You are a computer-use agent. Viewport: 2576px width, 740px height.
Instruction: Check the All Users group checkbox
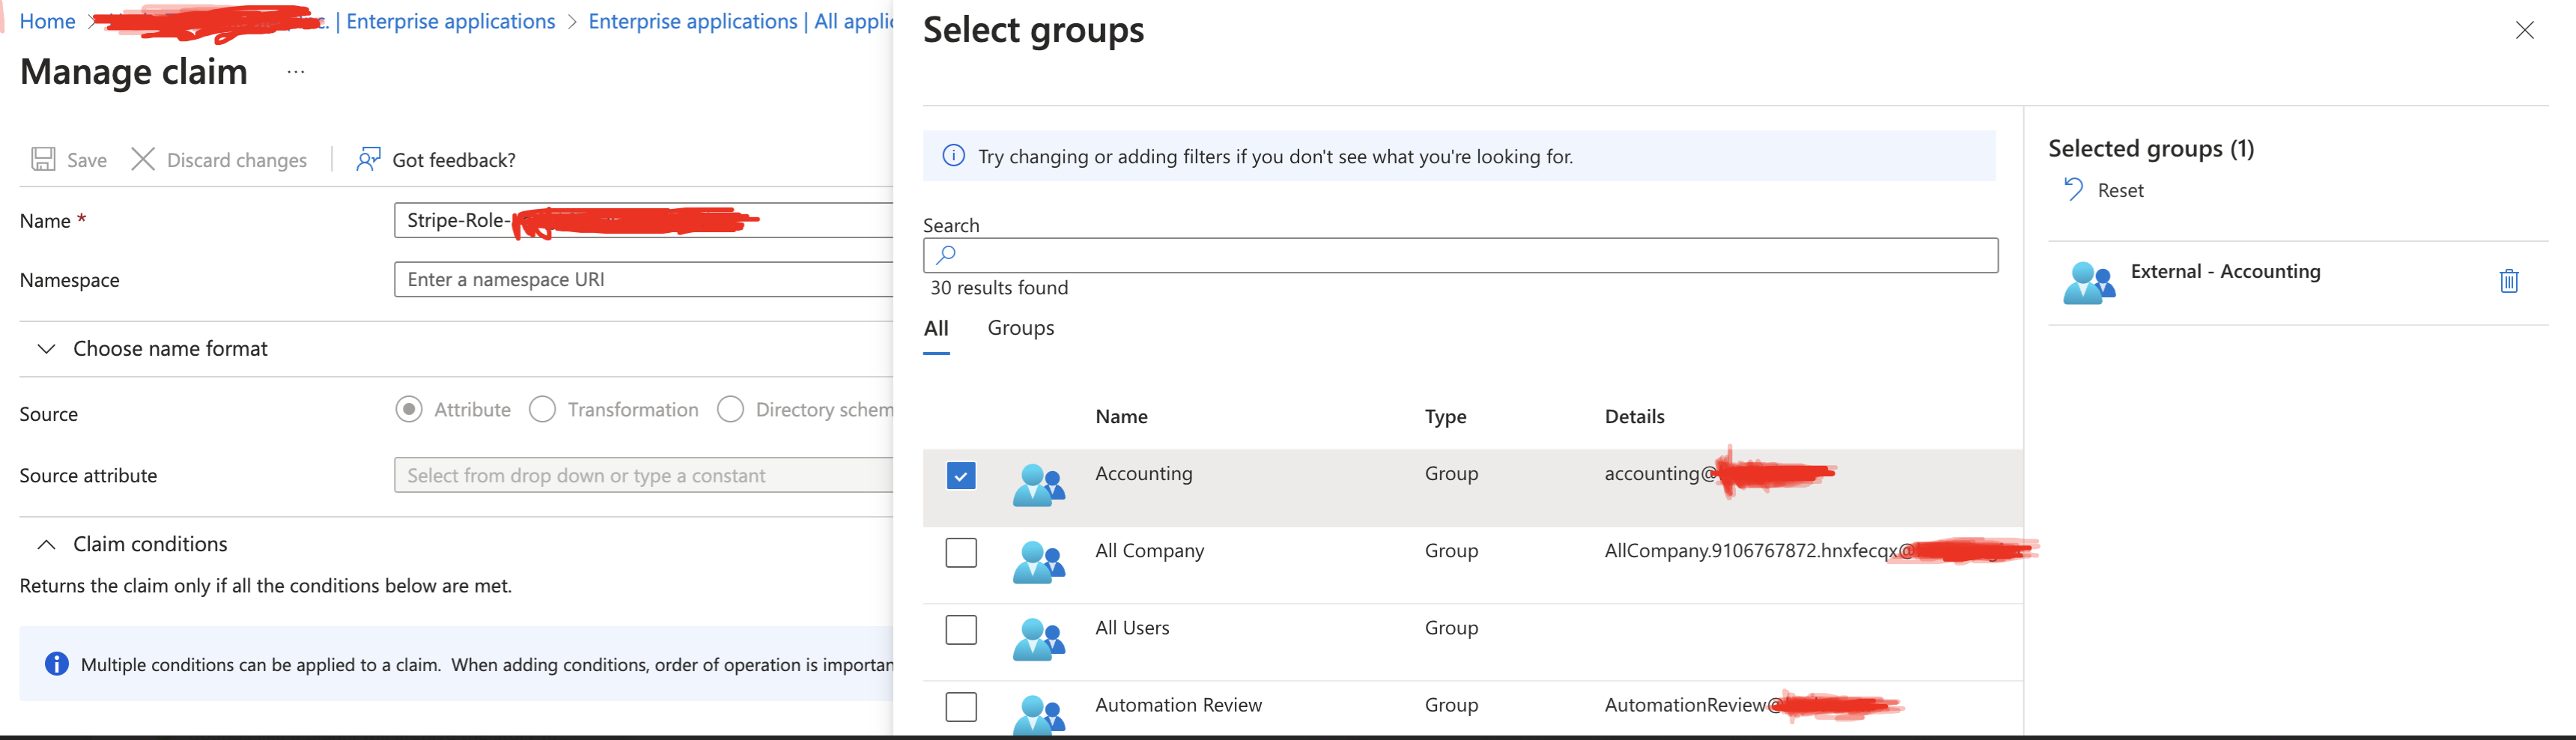tap(961, 629)
